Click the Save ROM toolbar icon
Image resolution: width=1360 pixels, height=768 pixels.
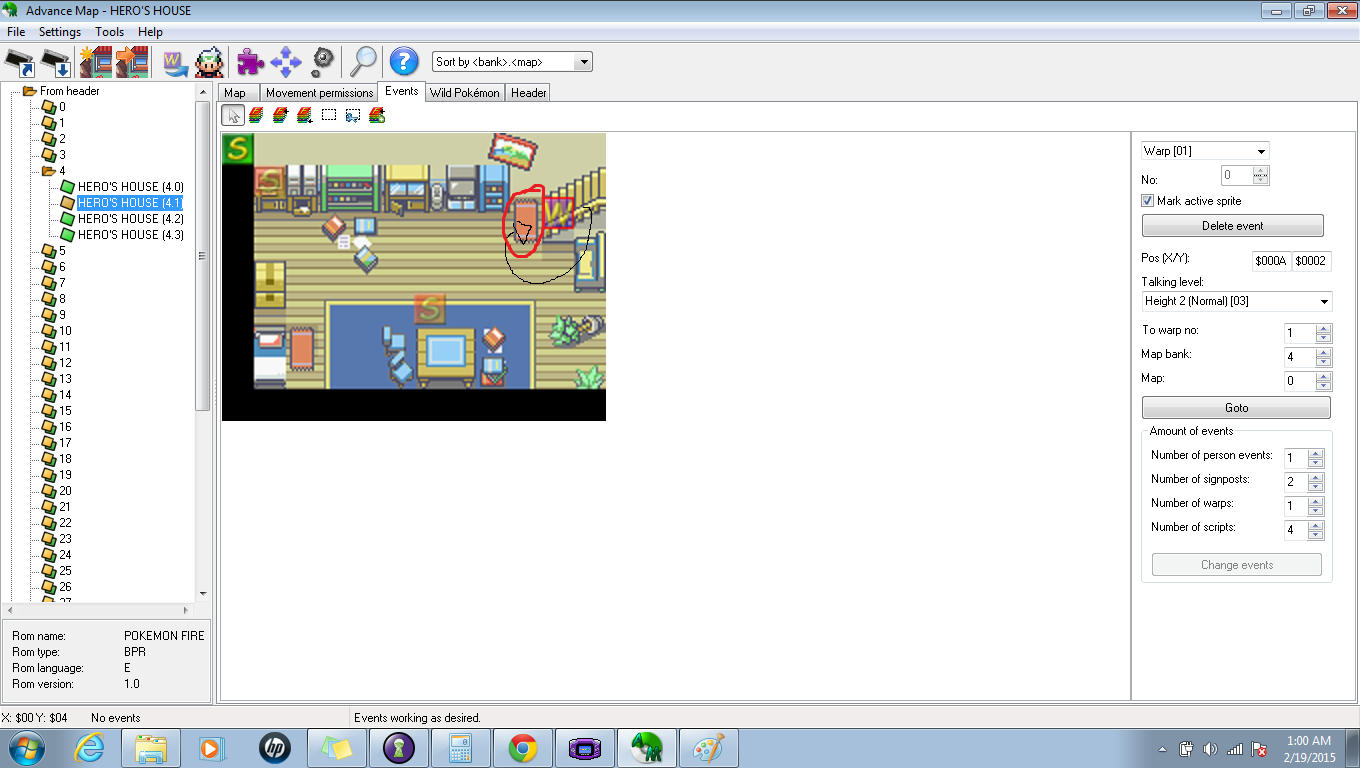56,61
